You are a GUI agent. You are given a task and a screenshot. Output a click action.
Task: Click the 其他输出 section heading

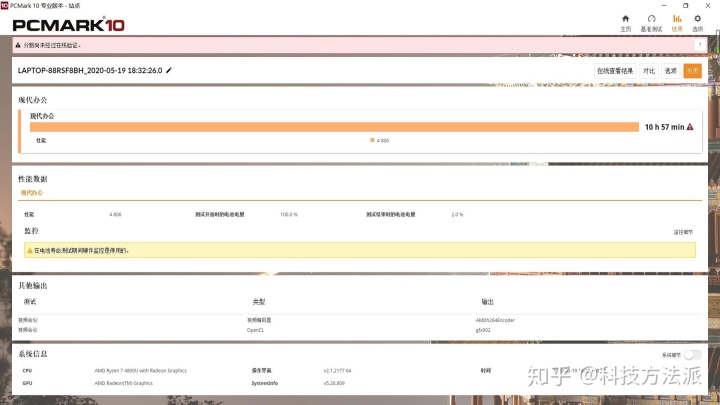point(33,286)
